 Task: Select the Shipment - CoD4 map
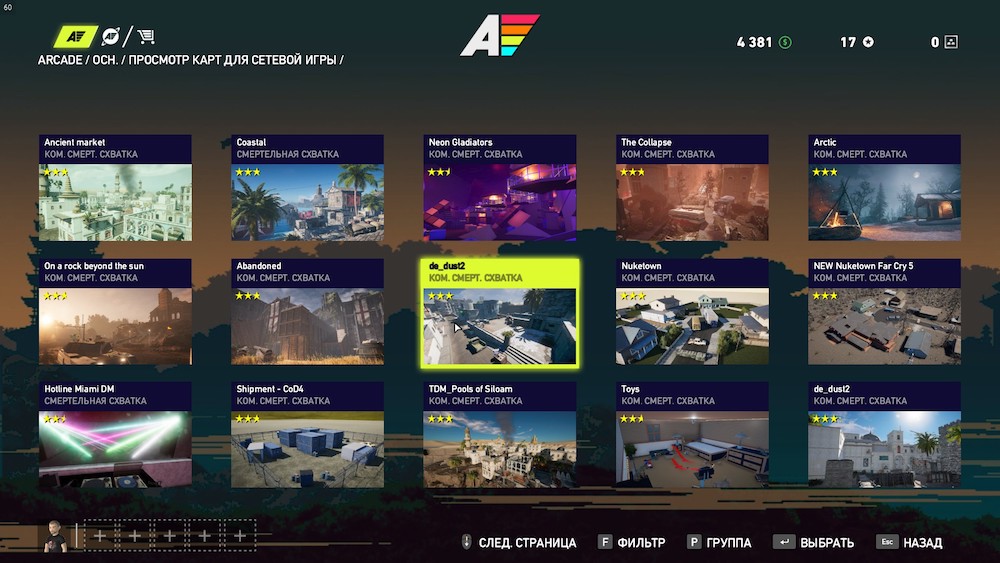click(307, 434)
